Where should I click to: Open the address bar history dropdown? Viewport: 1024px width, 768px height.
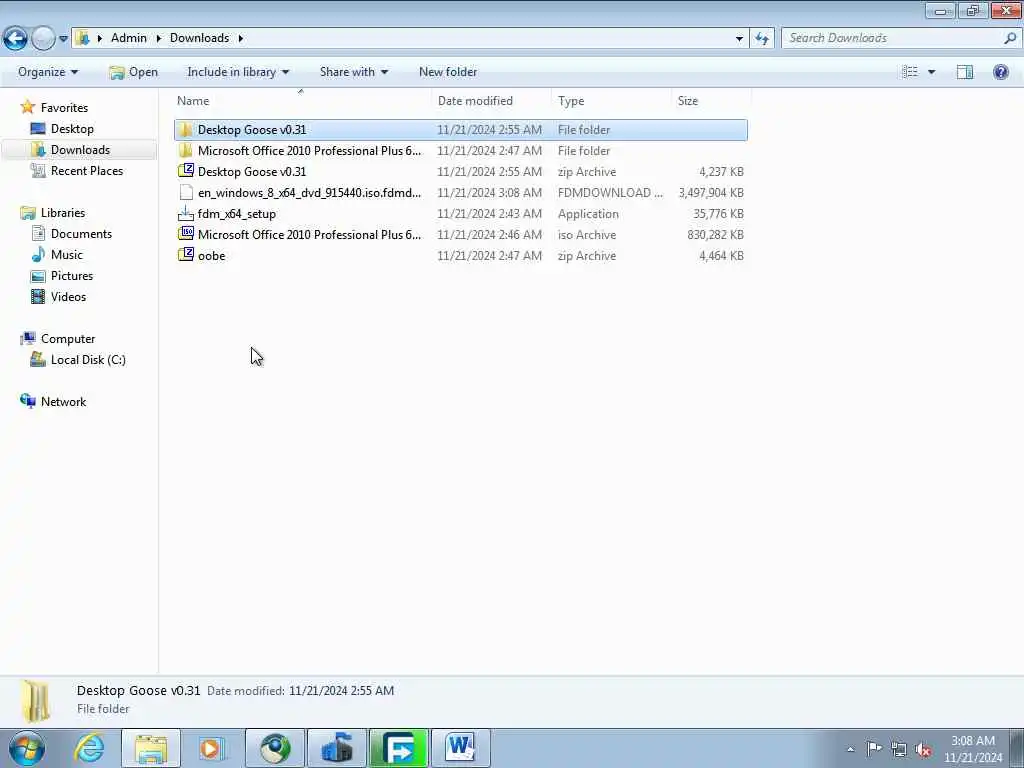coord(739,39)
